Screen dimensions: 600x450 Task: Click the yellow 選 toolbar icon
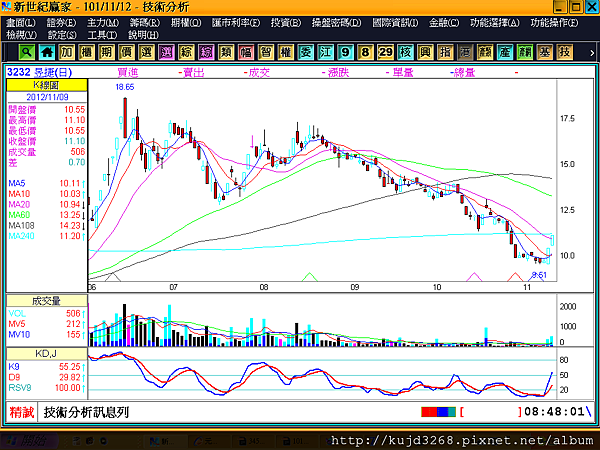146,52
